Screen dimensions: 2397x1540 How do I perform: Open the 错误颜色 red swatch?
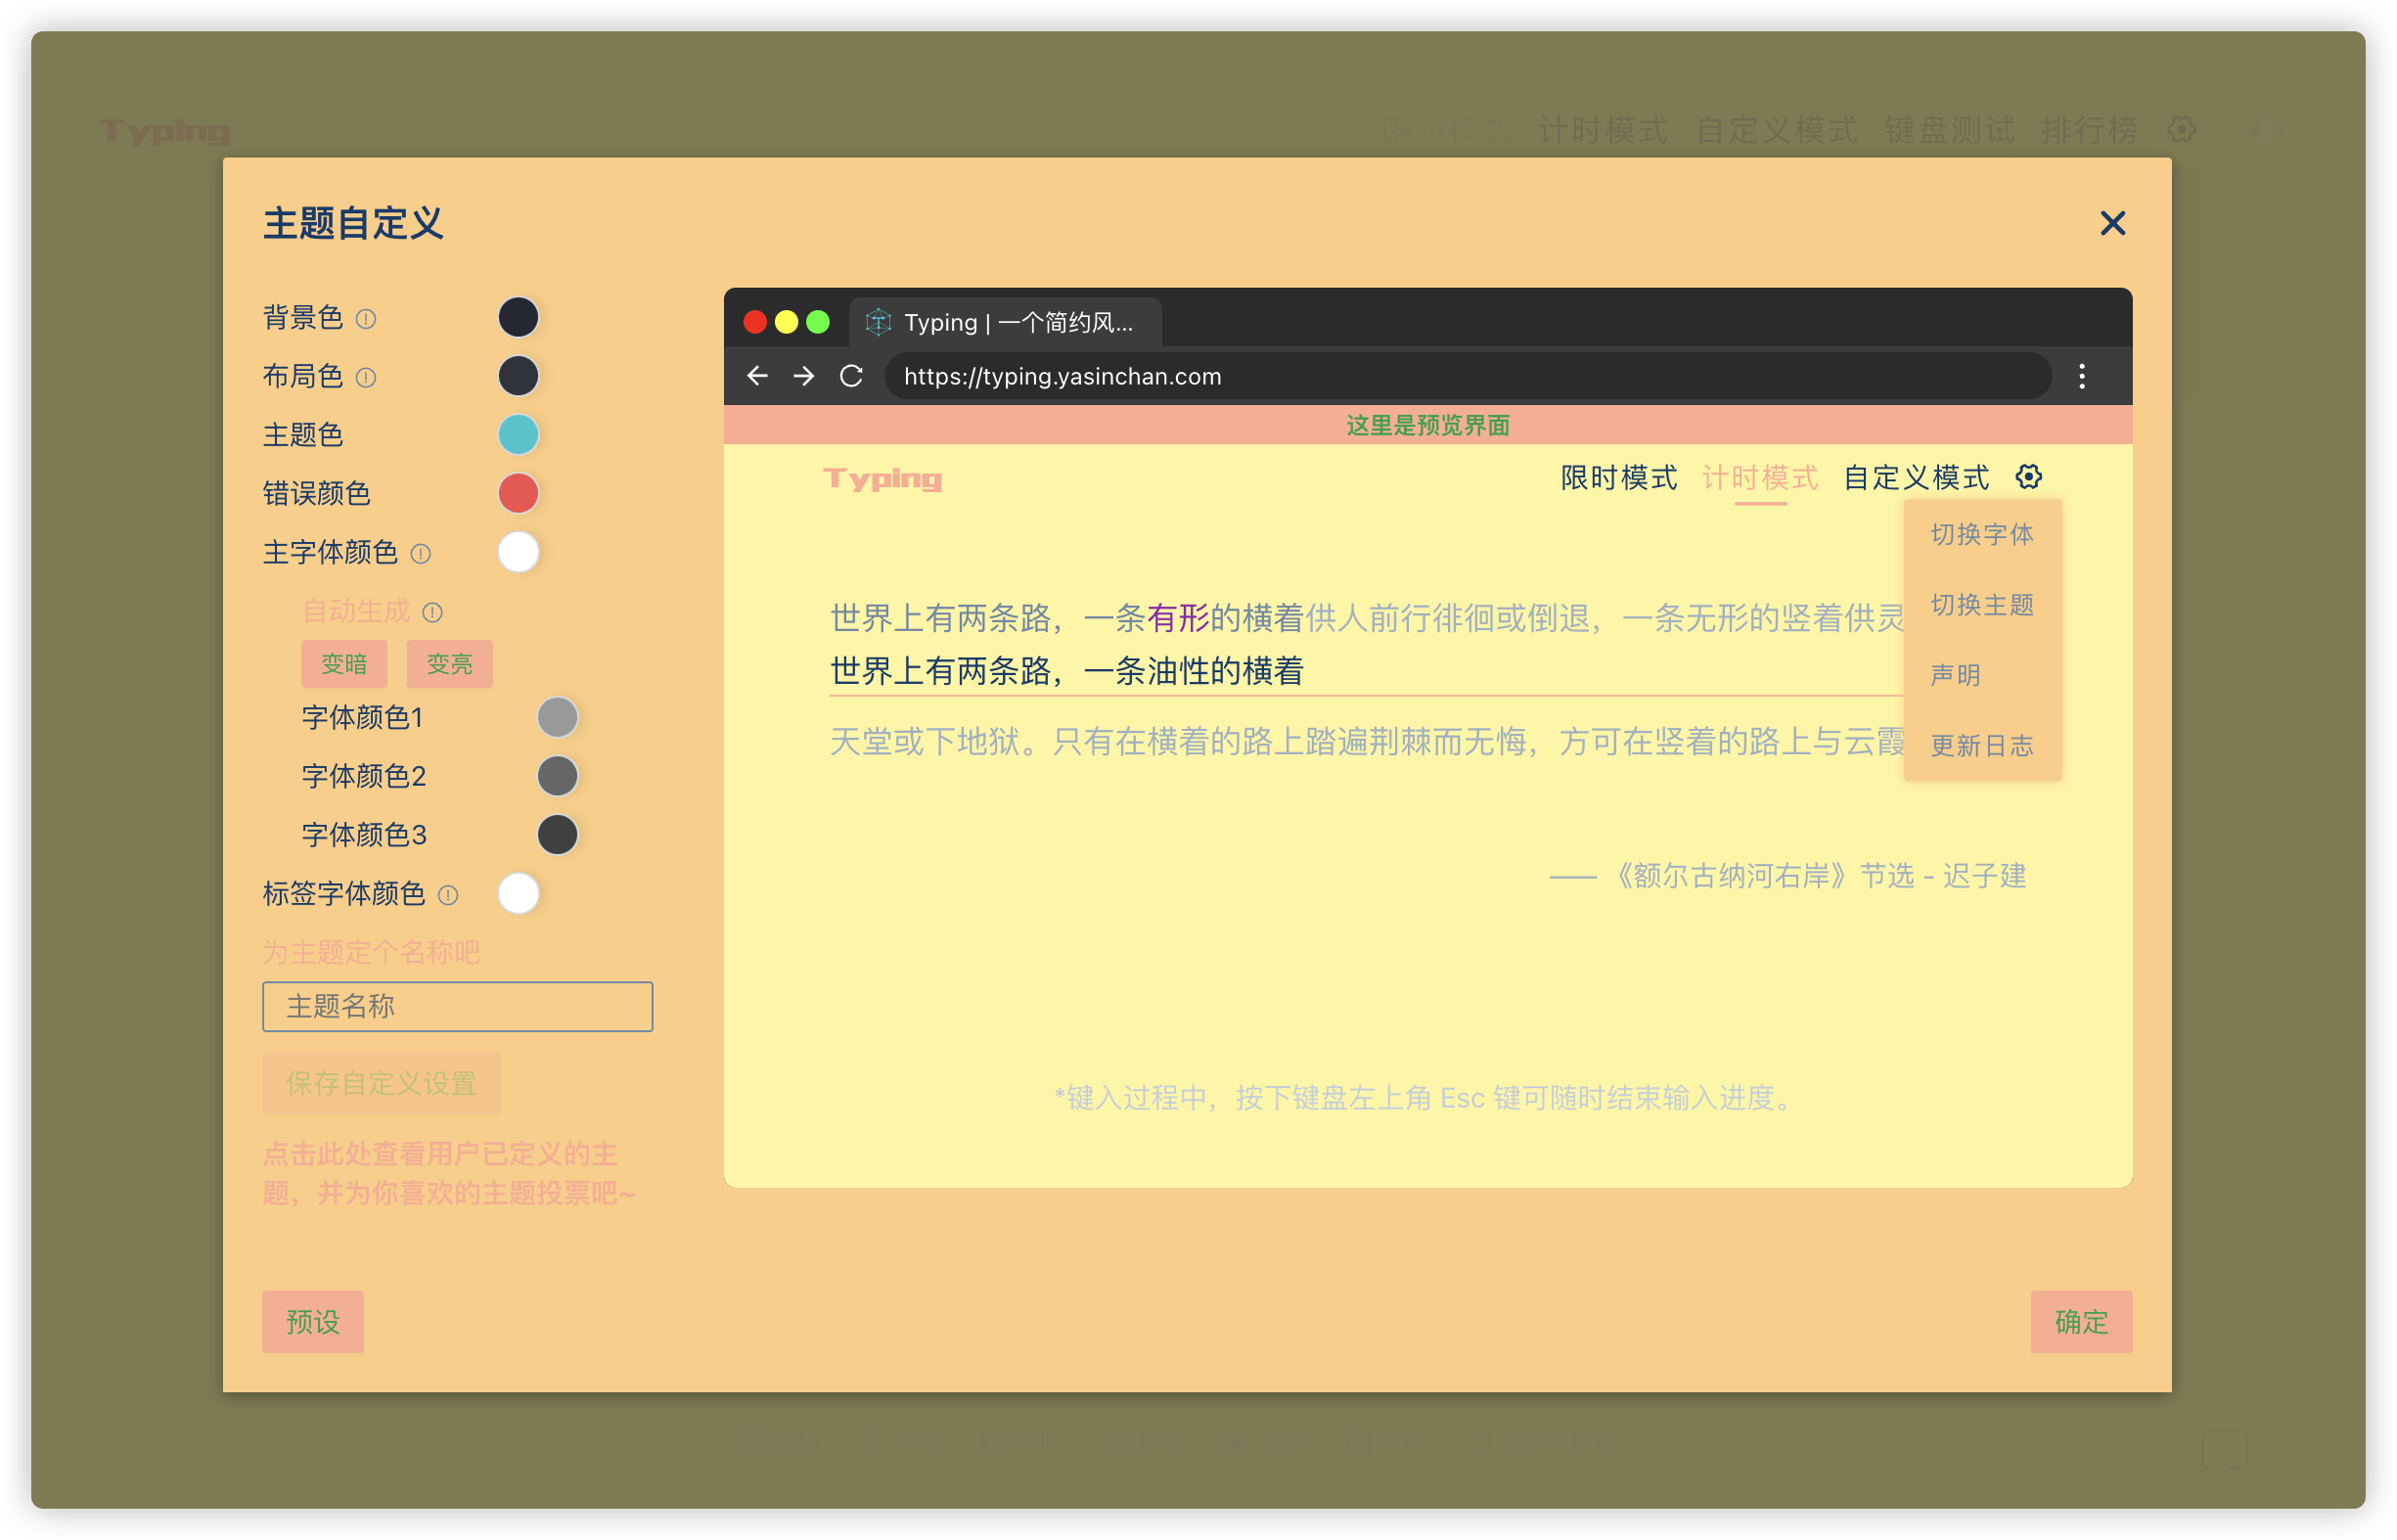point(518,493)
